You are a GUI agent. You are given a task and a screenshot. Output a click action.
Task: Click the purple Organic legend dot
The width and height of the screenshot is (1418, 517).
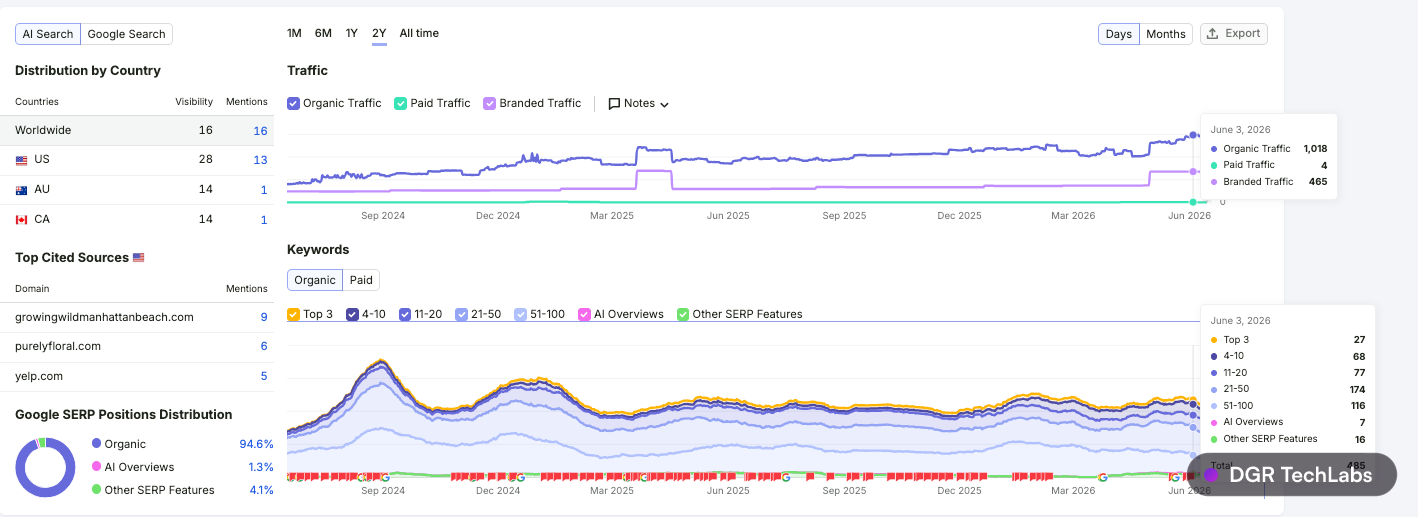(96, 443)
